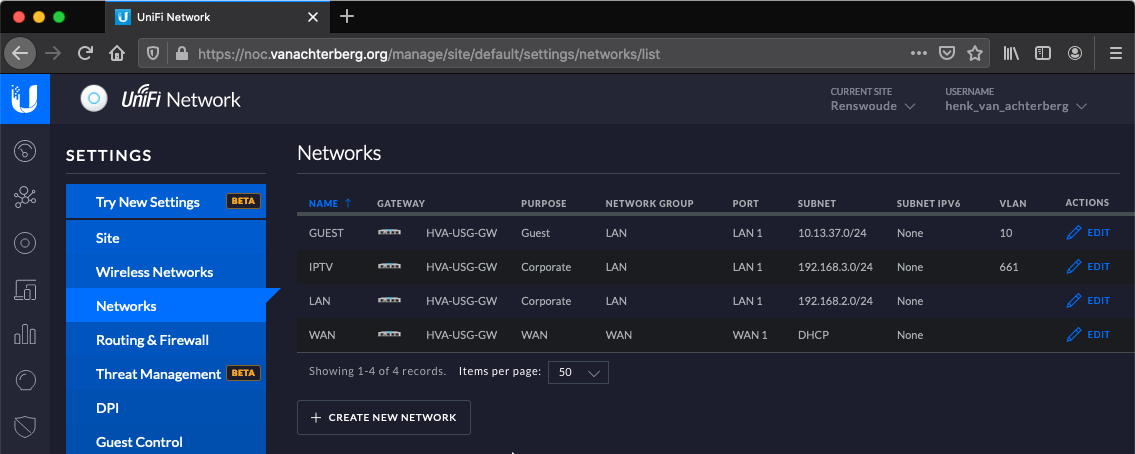Open Firefox library icon
Viewport: 1135px width, 454px height.
pyautogui.click(x=1011, y=53)
